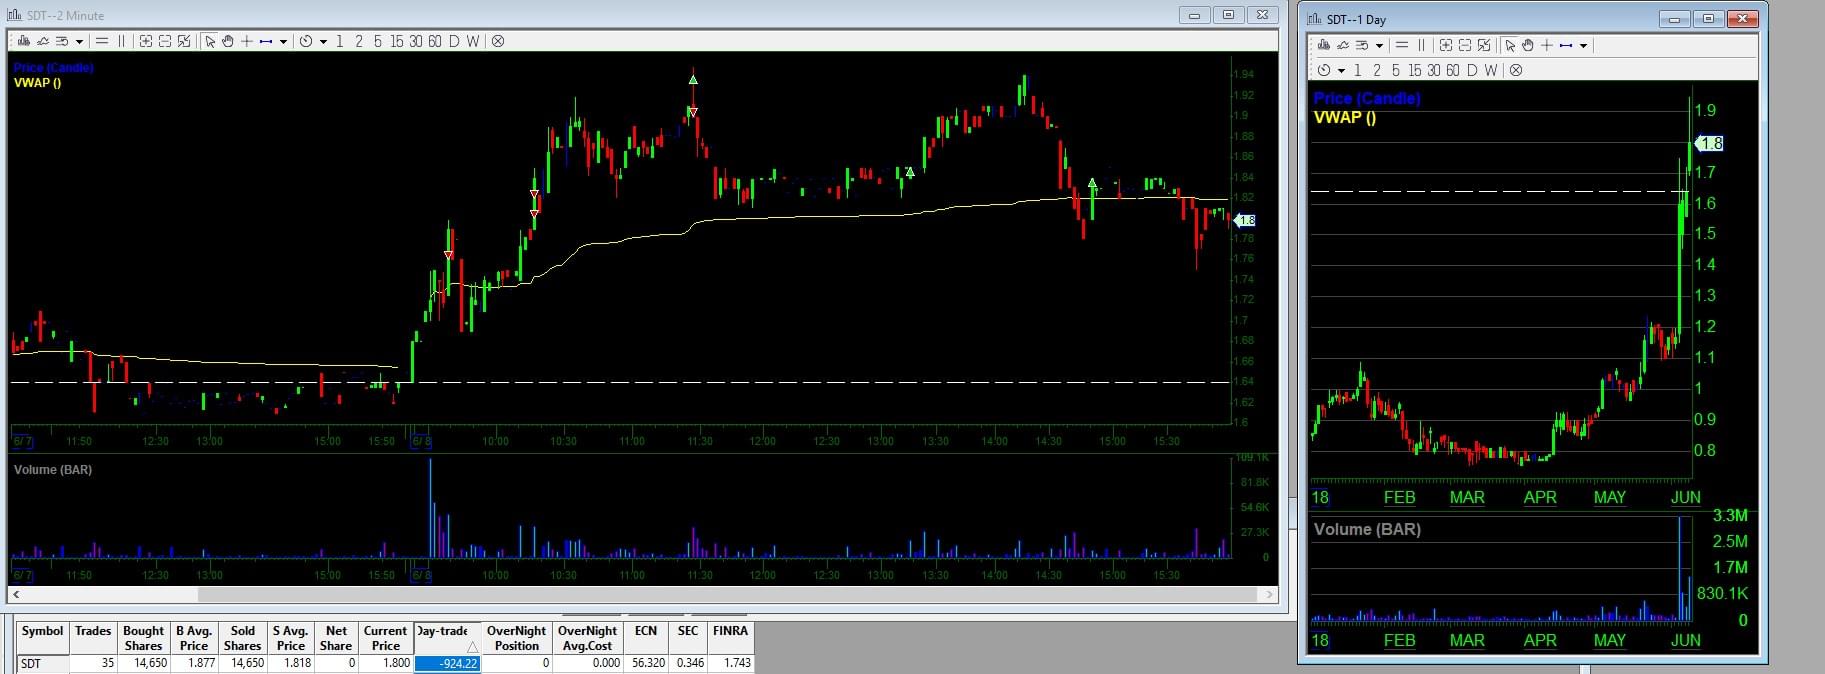Click the Current Price column header

[385, 638]
